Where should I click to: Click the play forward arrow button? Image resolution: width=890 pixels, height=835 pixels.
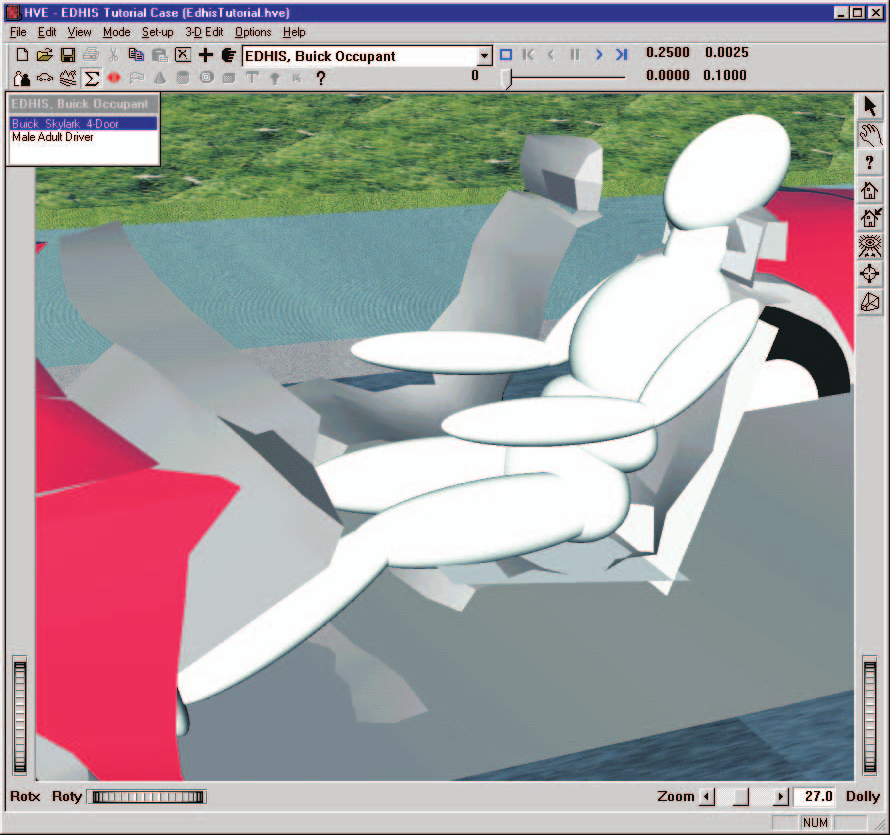tap(599, 54)
